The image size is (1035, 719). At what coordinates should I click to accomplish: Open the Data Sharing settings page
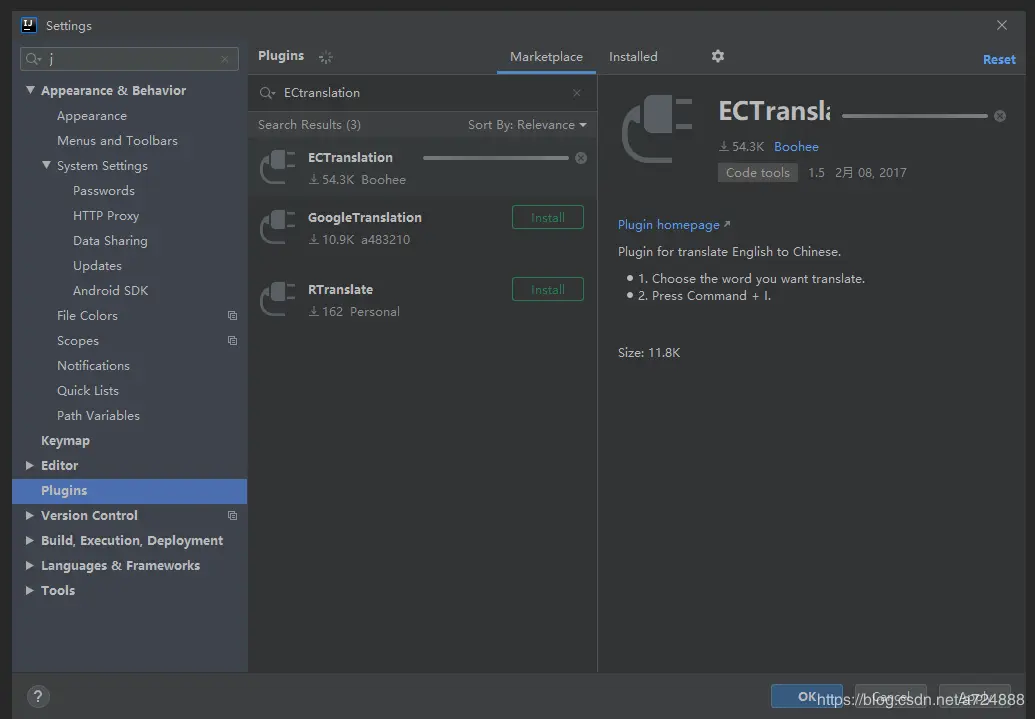tap(110, 241)
